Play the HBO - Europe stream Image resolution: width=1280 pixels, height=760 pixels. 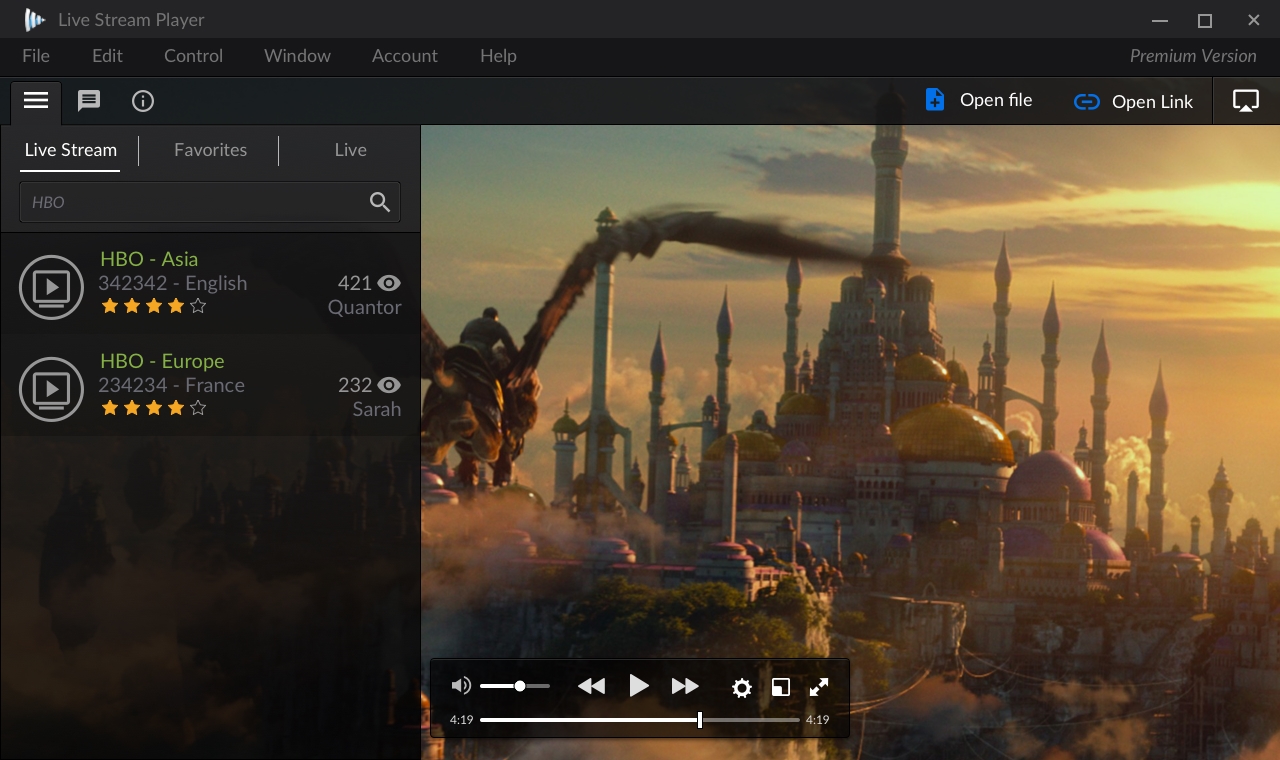coord(51,389)
